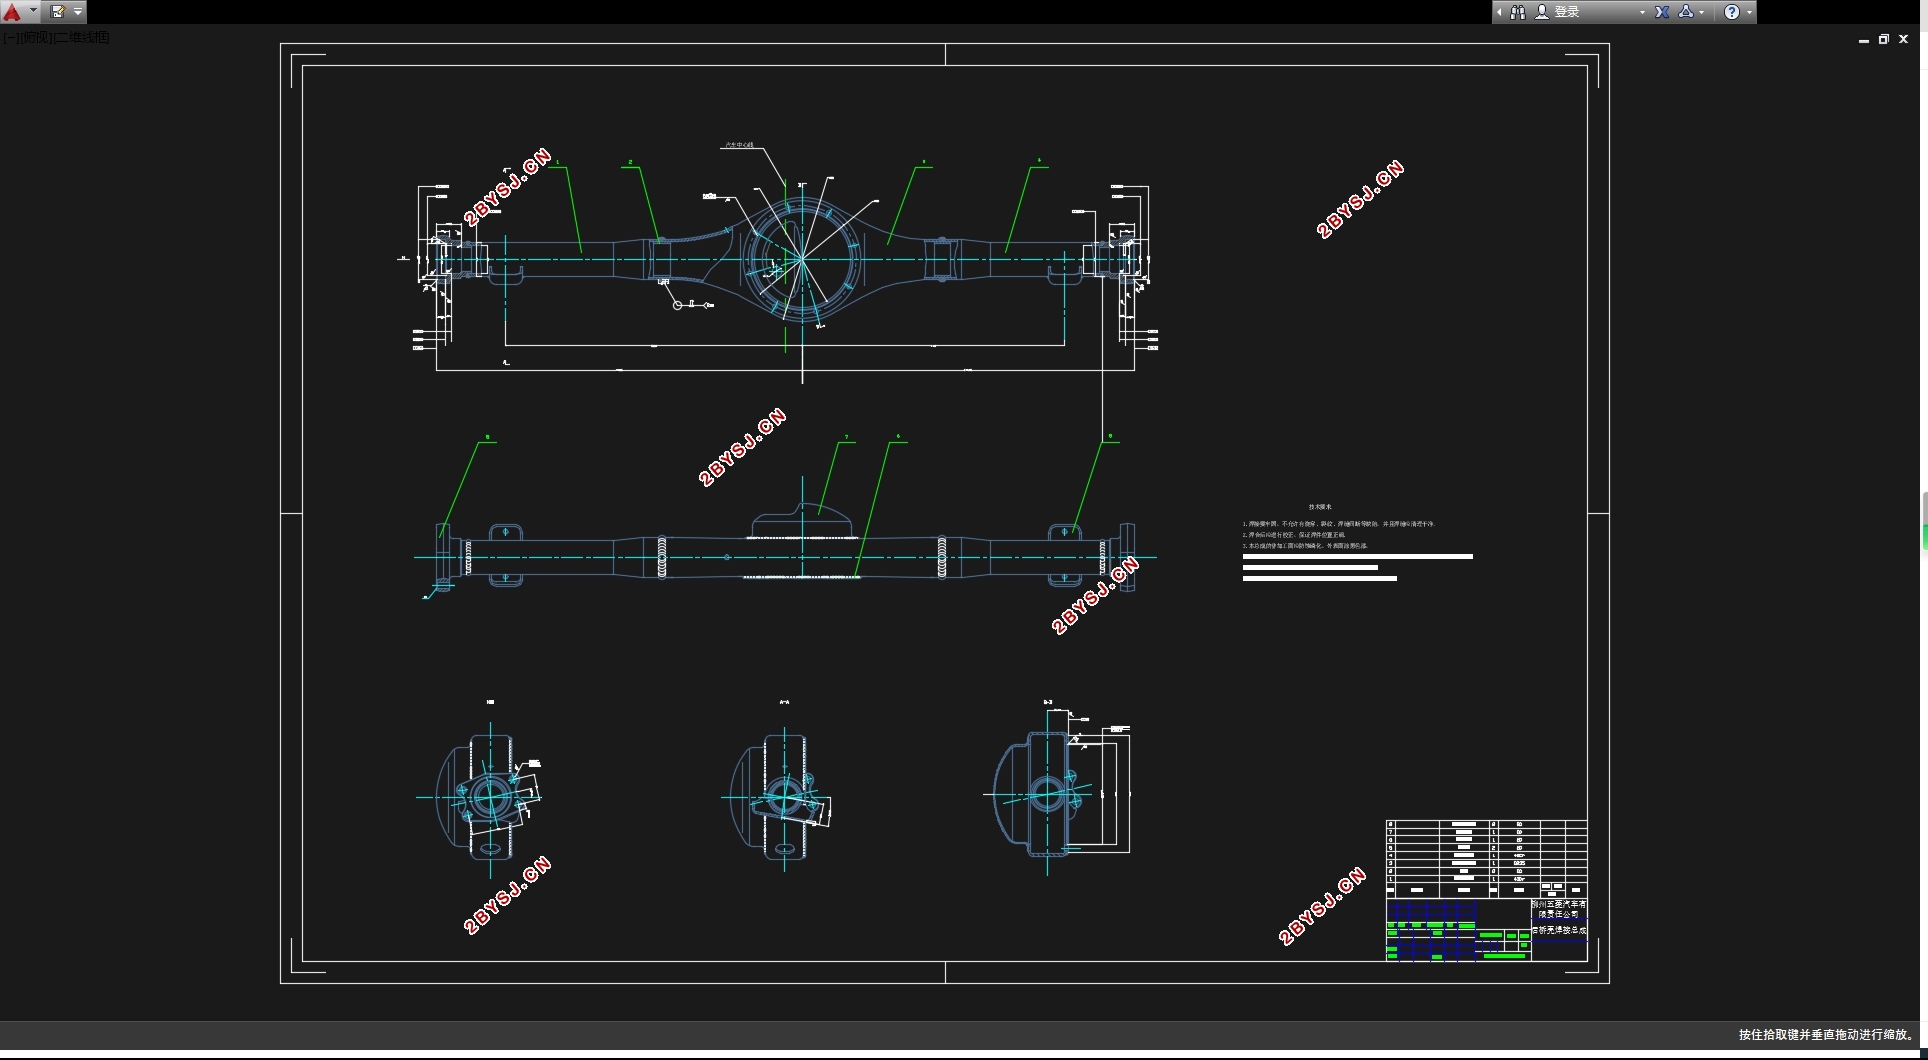The image size is (1928, 1060).
Task: Close the drawing window
Action: [1904, 40]
